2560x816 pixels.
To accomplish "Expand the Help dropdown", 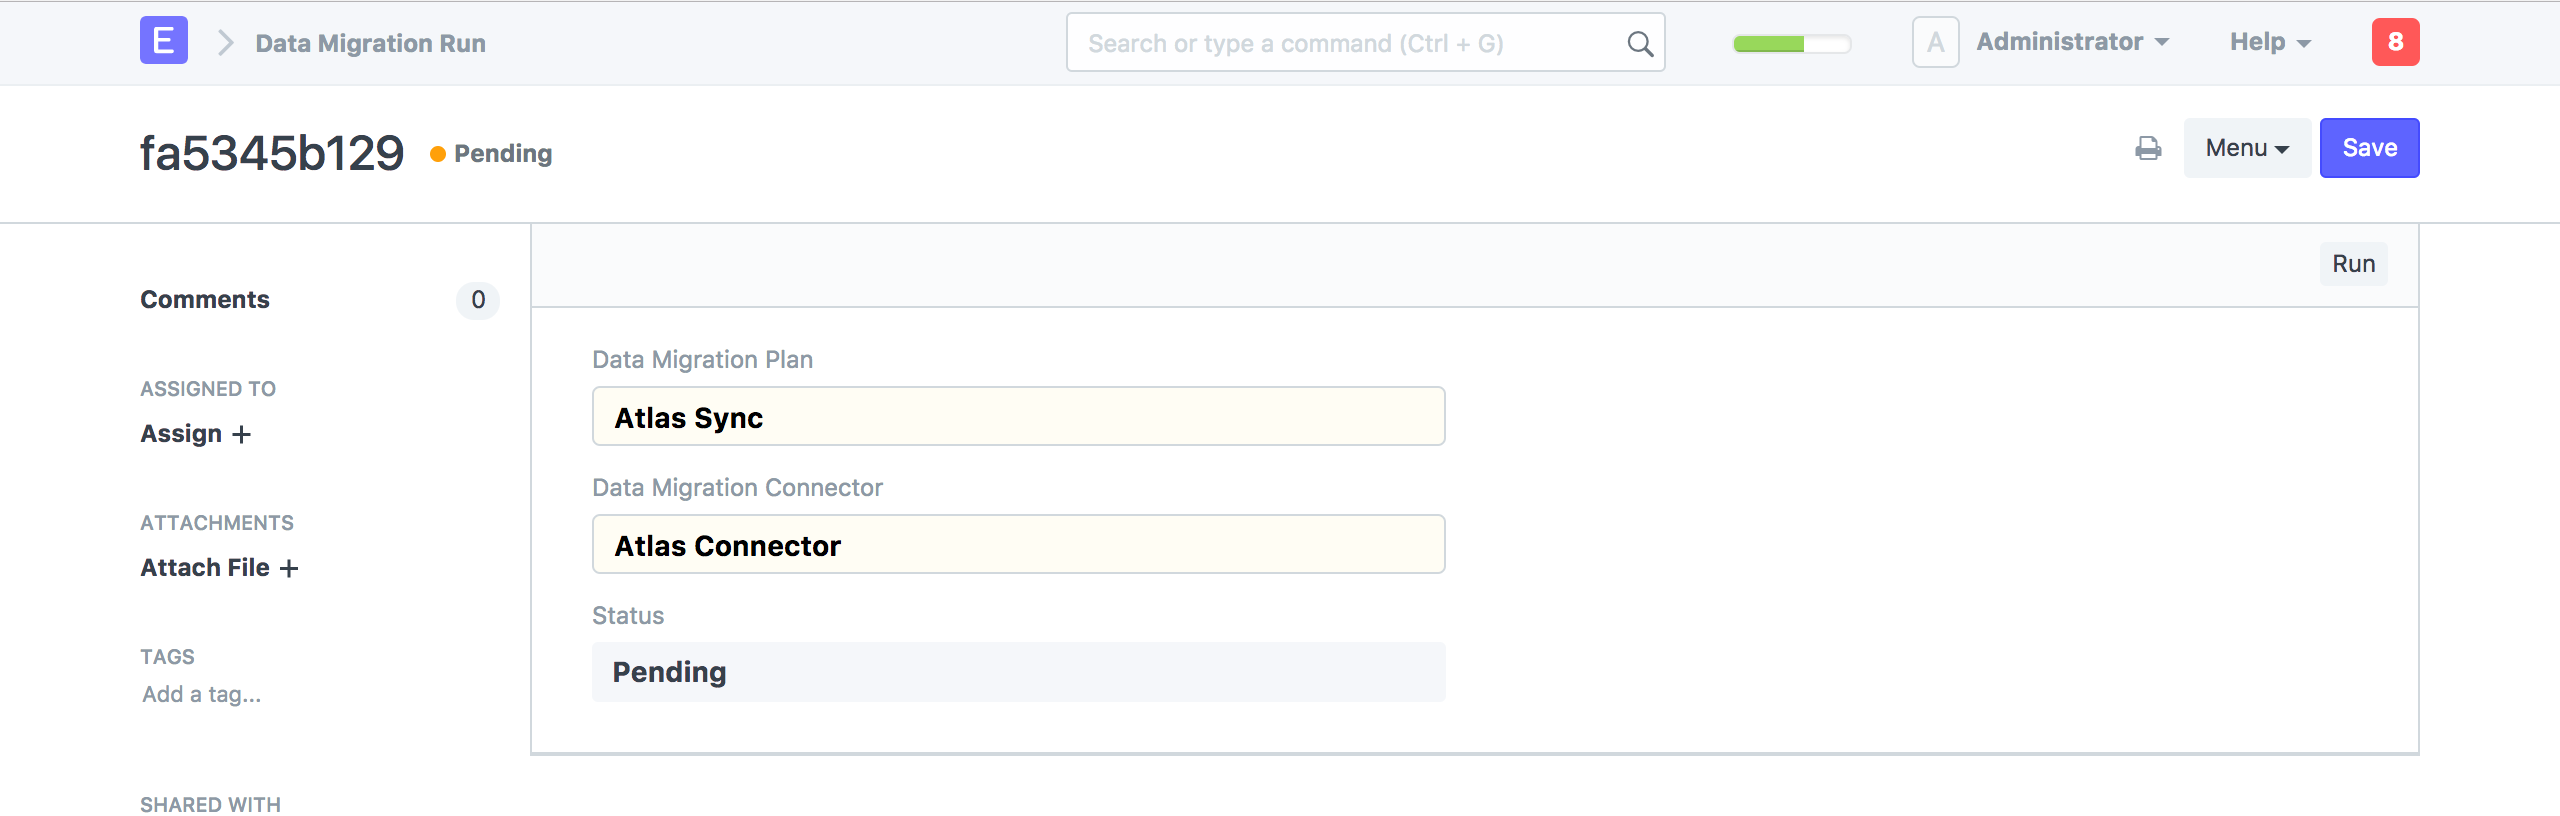I will coord(2270,42).
